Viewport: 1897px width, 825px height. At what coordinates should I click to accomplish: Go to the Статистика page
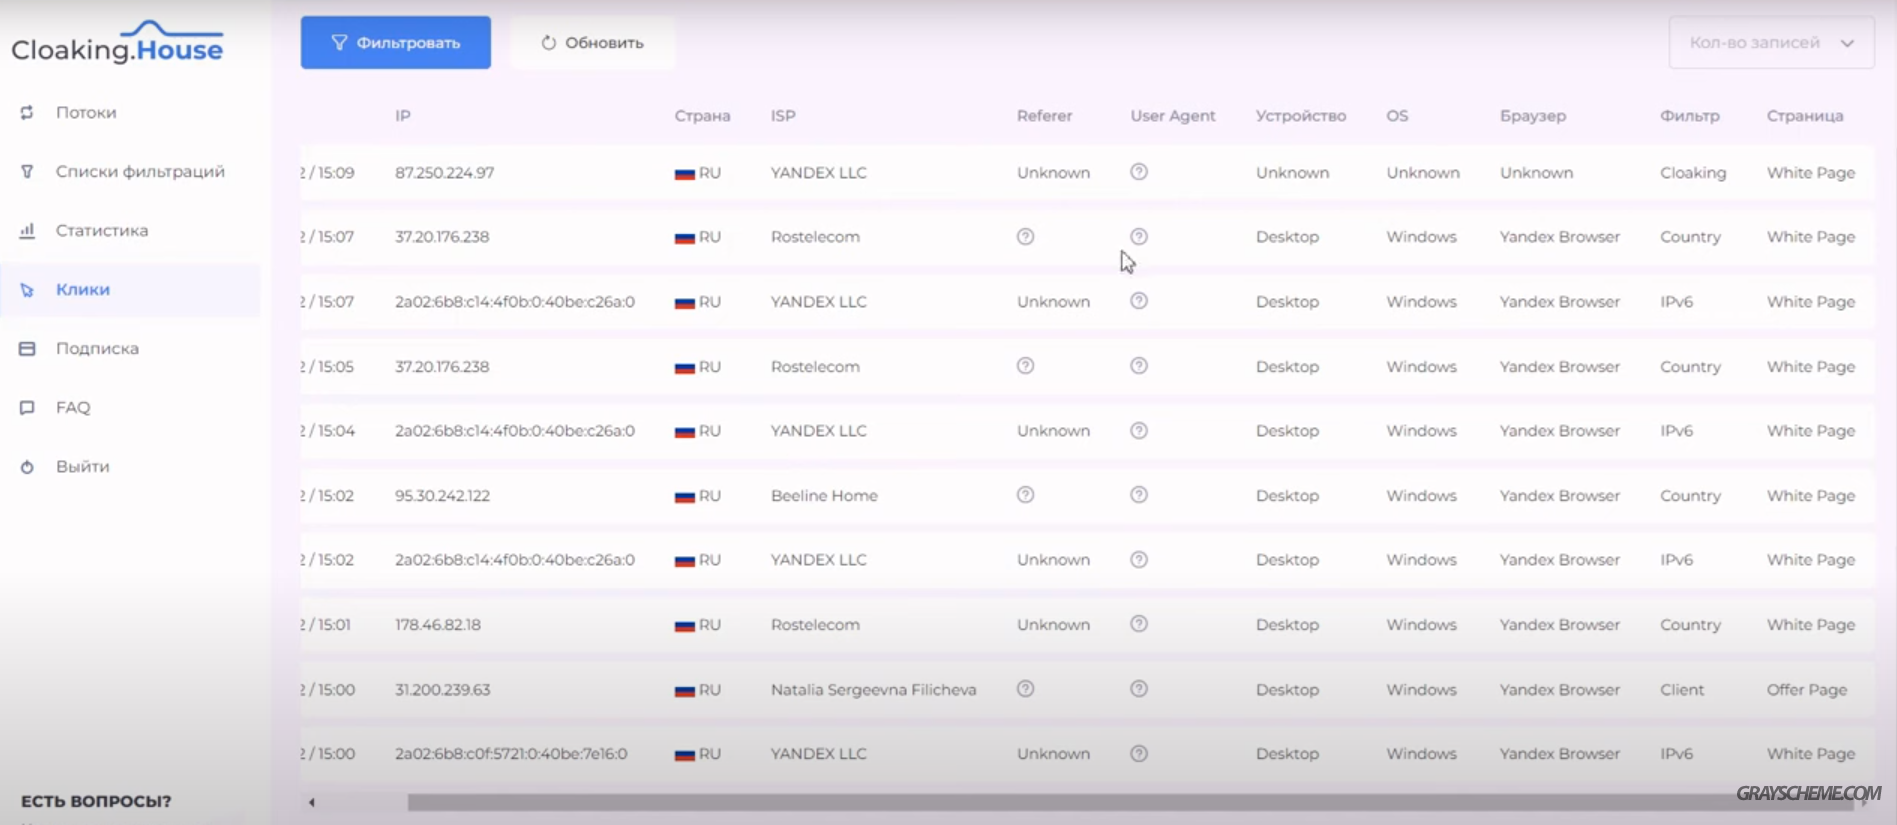(x=102, y=230)
